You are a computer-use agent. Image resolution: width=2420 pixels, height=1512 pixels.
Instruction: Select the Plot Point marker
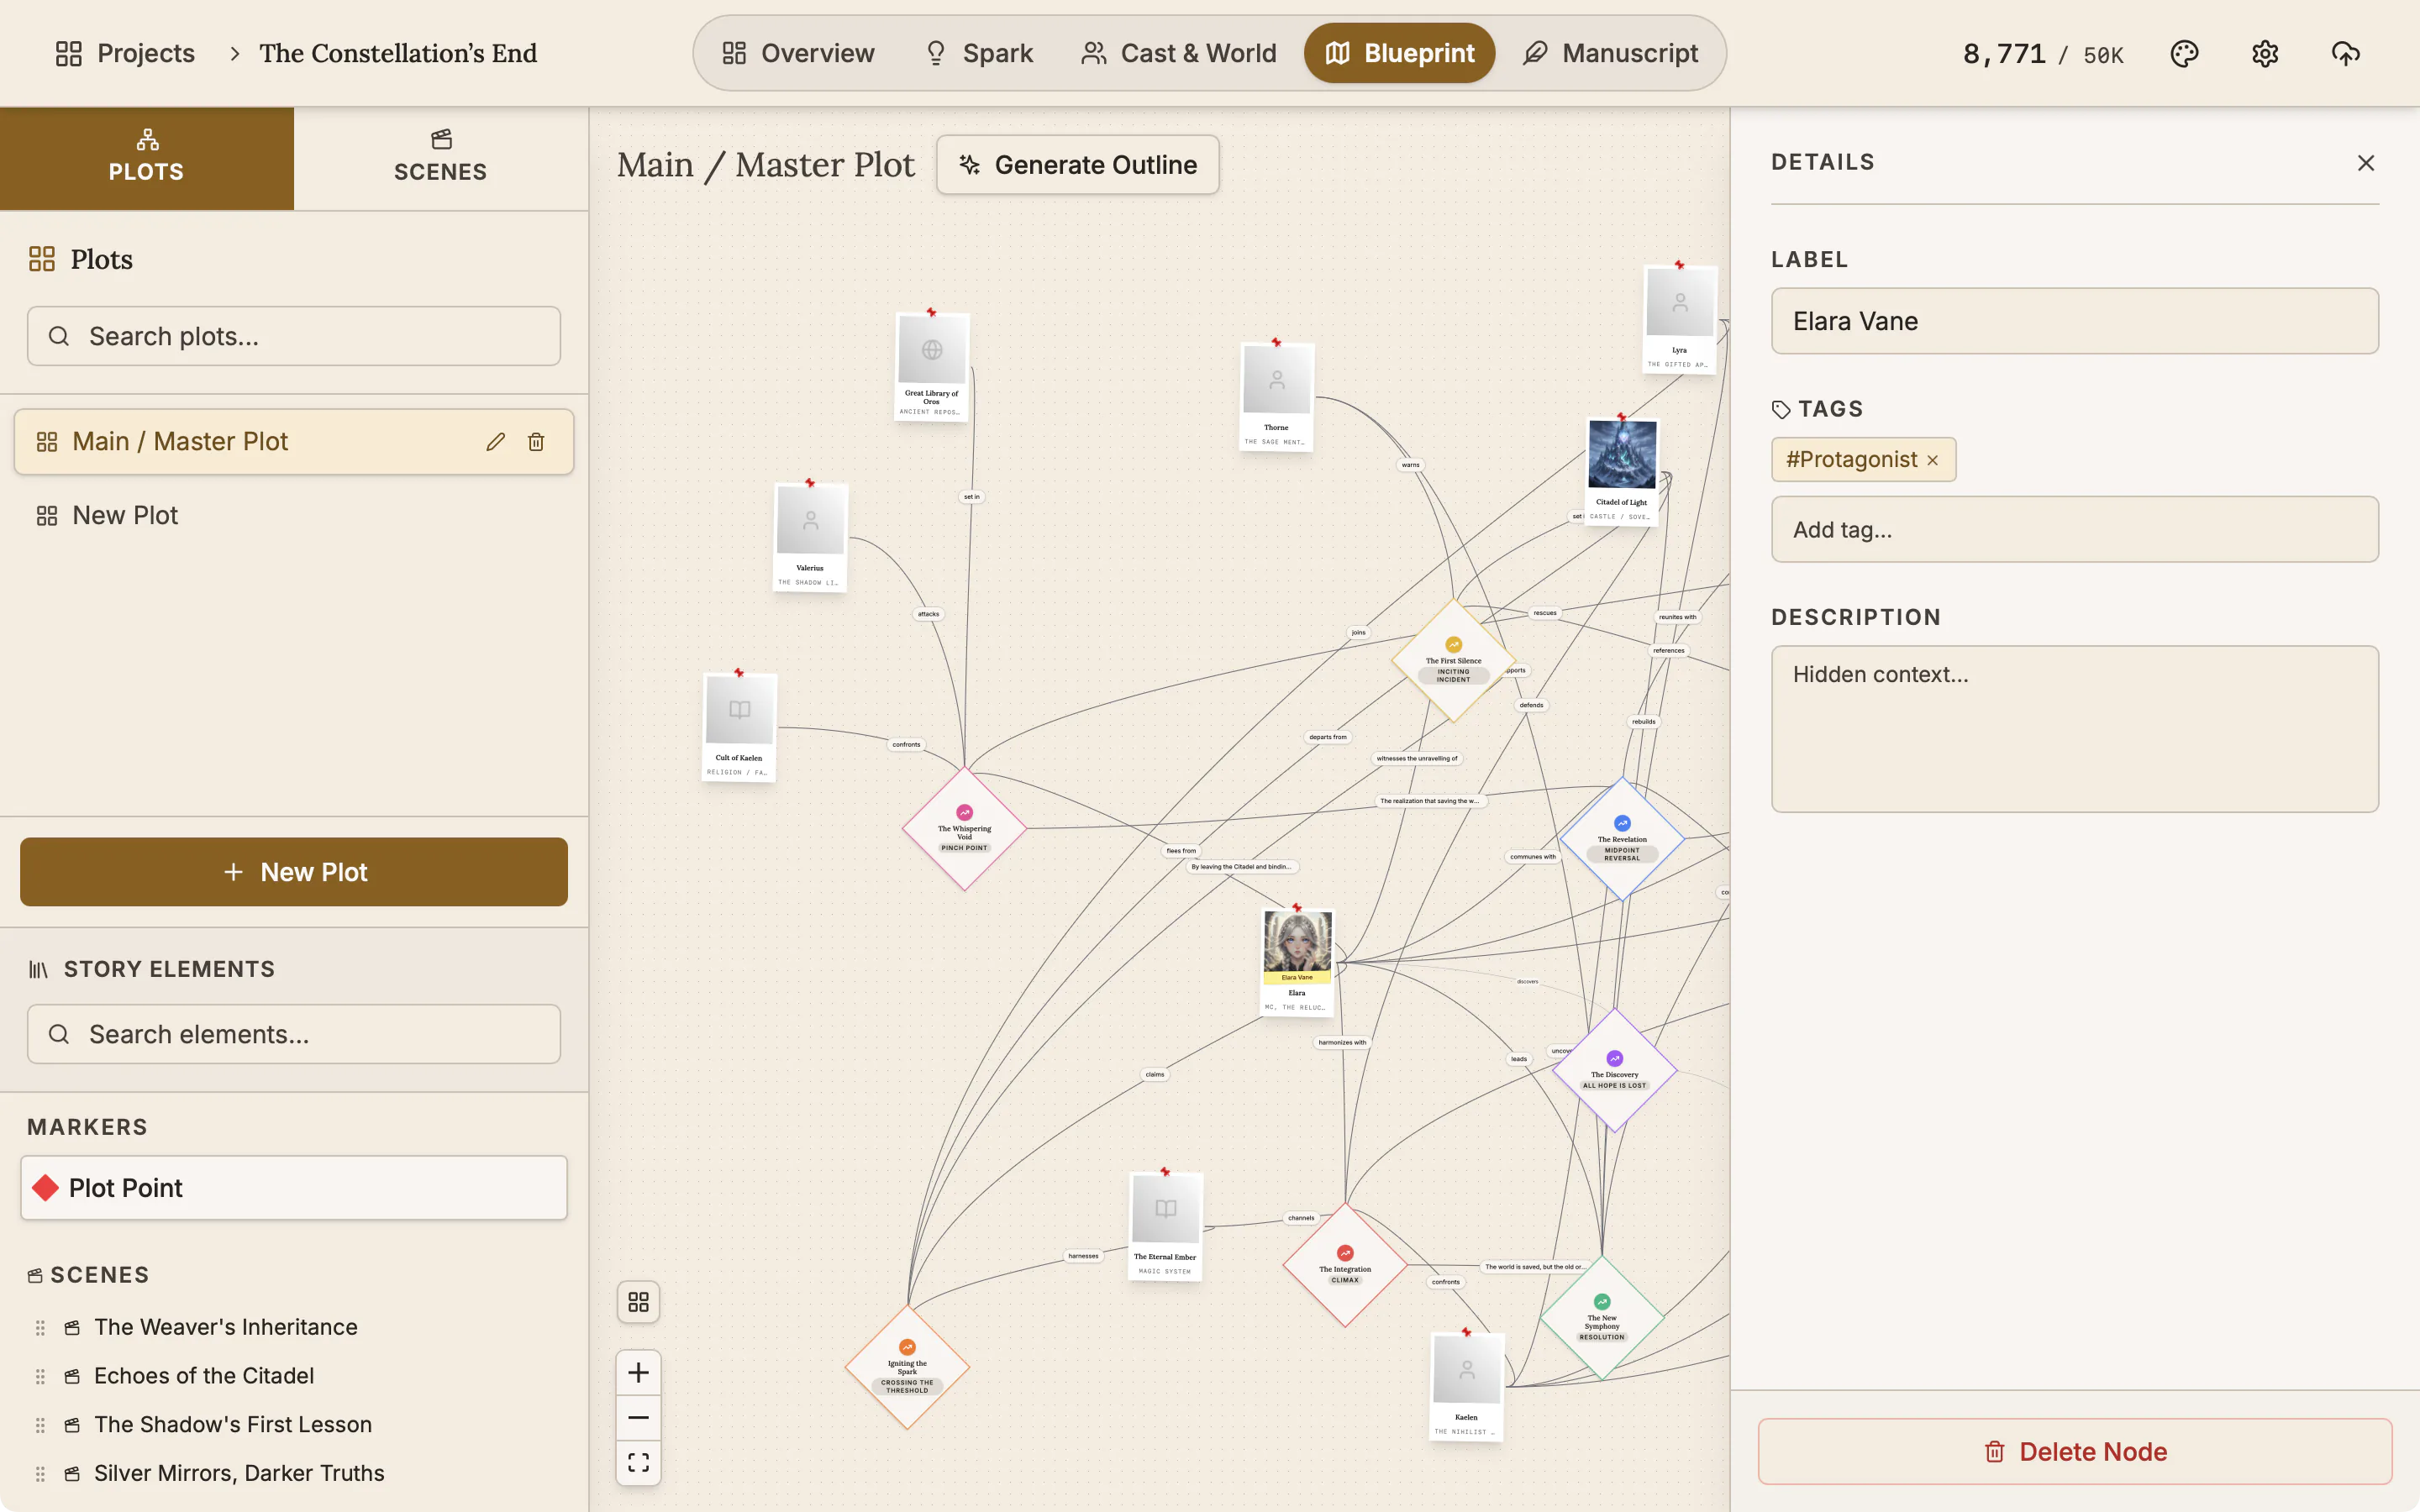pos(294,1188)
